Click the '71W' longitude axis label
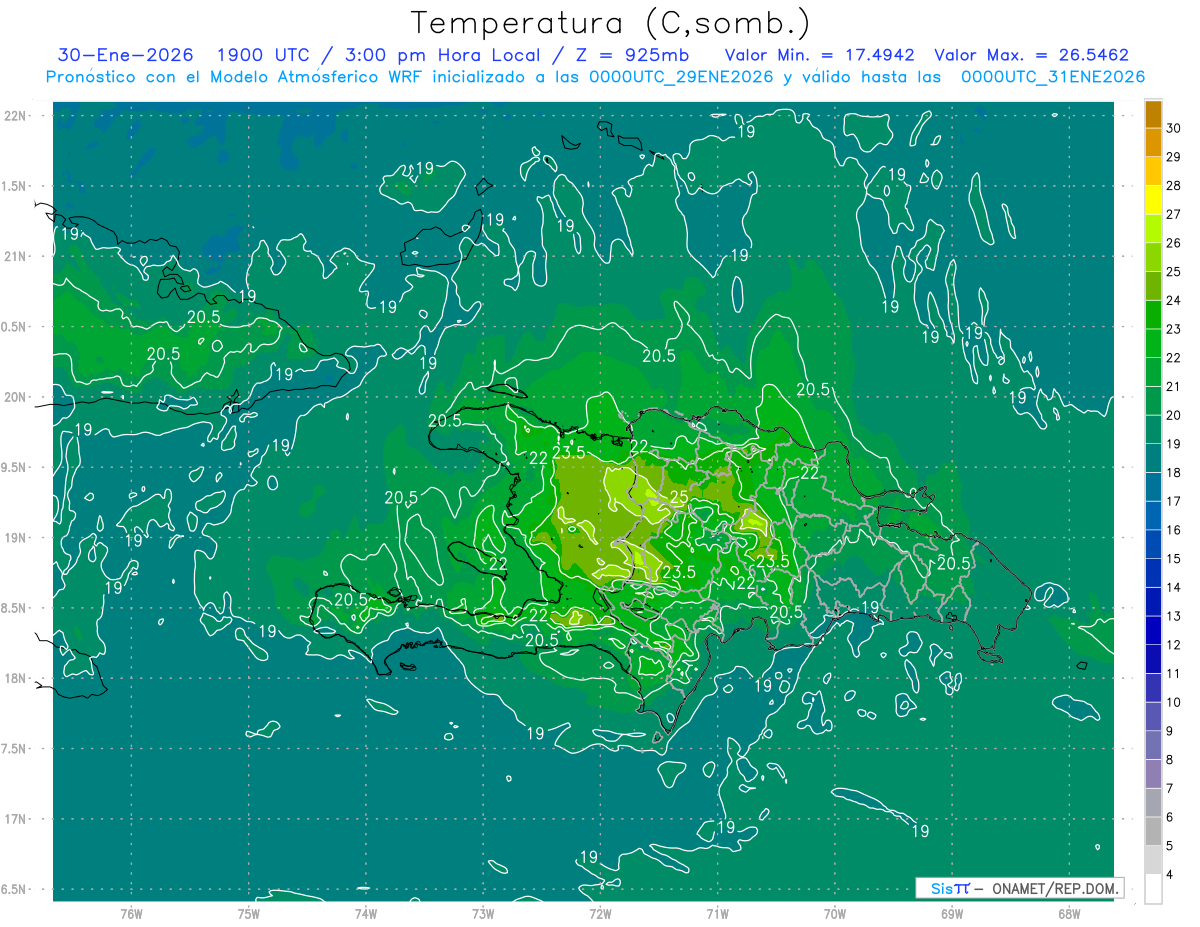 point(717,912)
